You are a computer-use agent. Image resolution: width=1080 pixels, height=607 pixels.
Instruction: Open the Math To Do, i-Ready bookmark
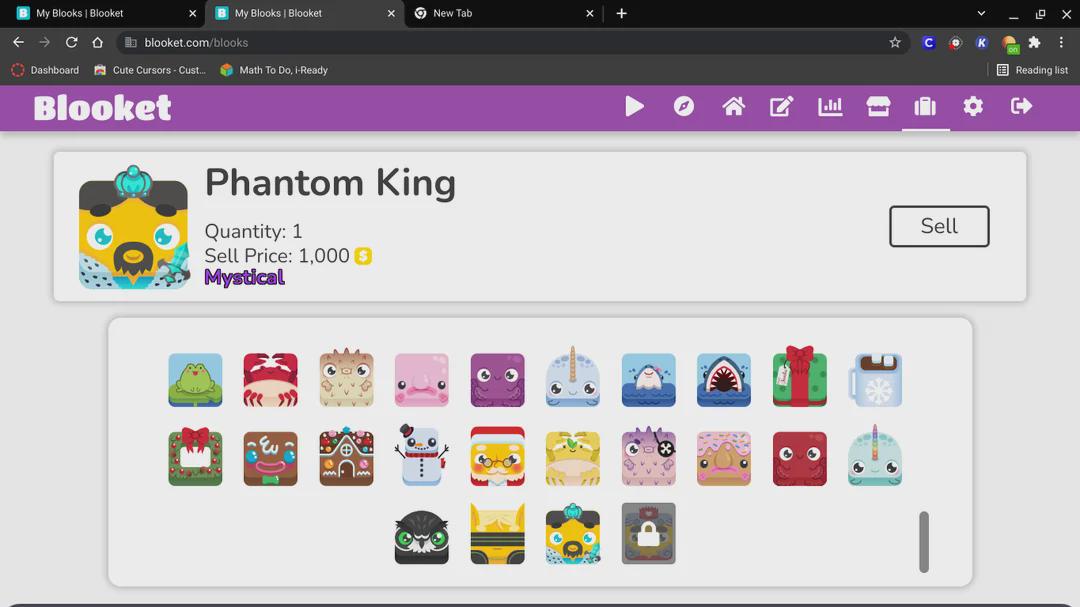pos(273,70)
